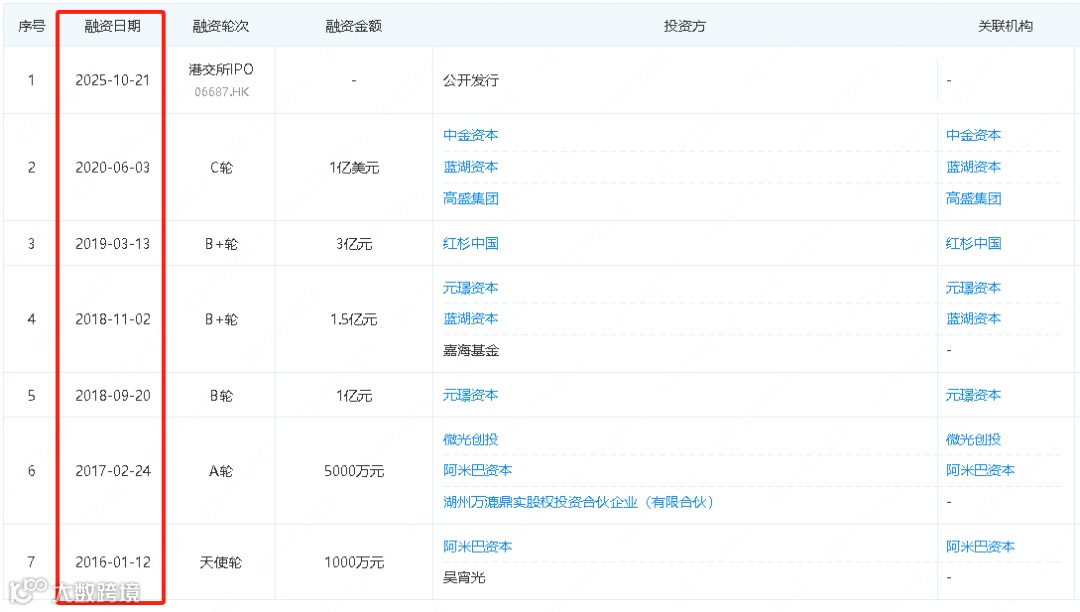The width and height of the screenshot is (1080, 612).
Task: Open 蓝湖资本 关联机构 link in the 2018-11-02 row
Action: click(x=973, y=319)
